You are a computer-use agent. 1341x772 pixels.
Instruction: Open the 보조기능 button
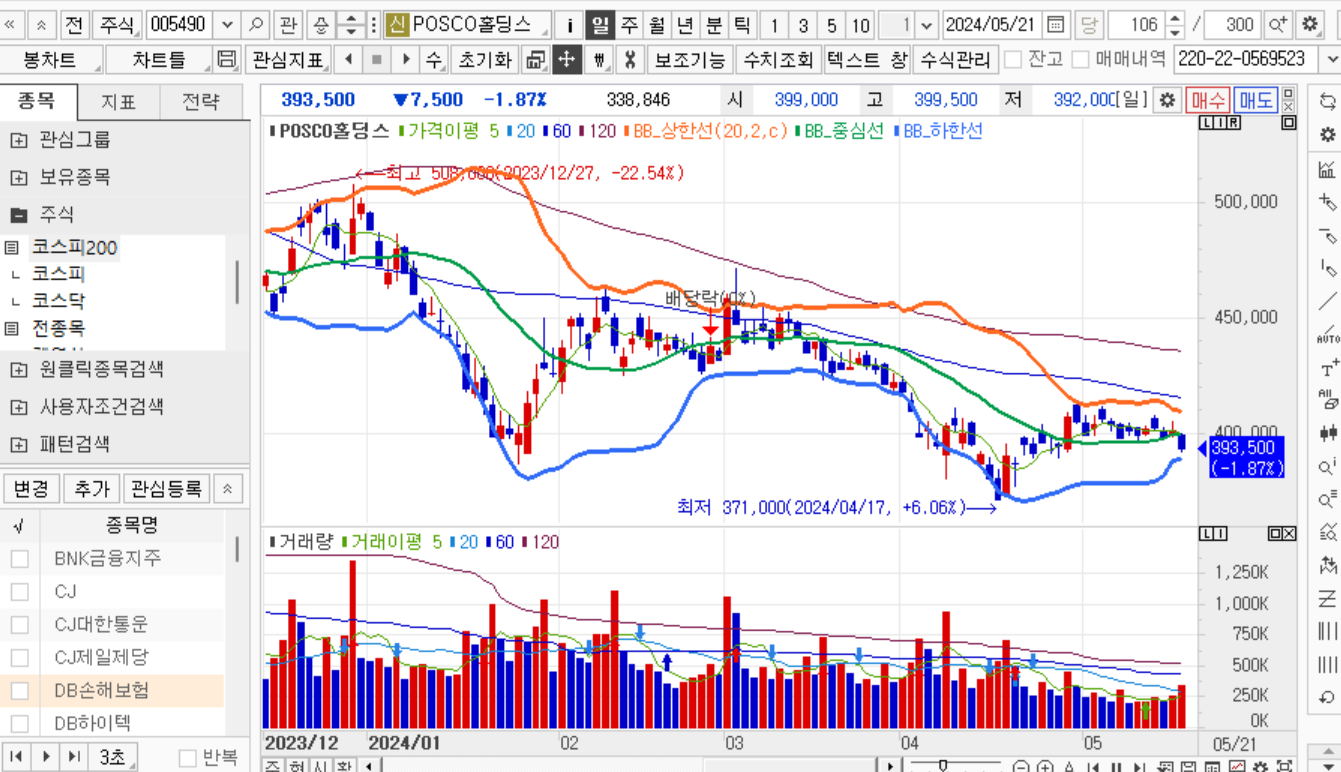coord(690,60)
